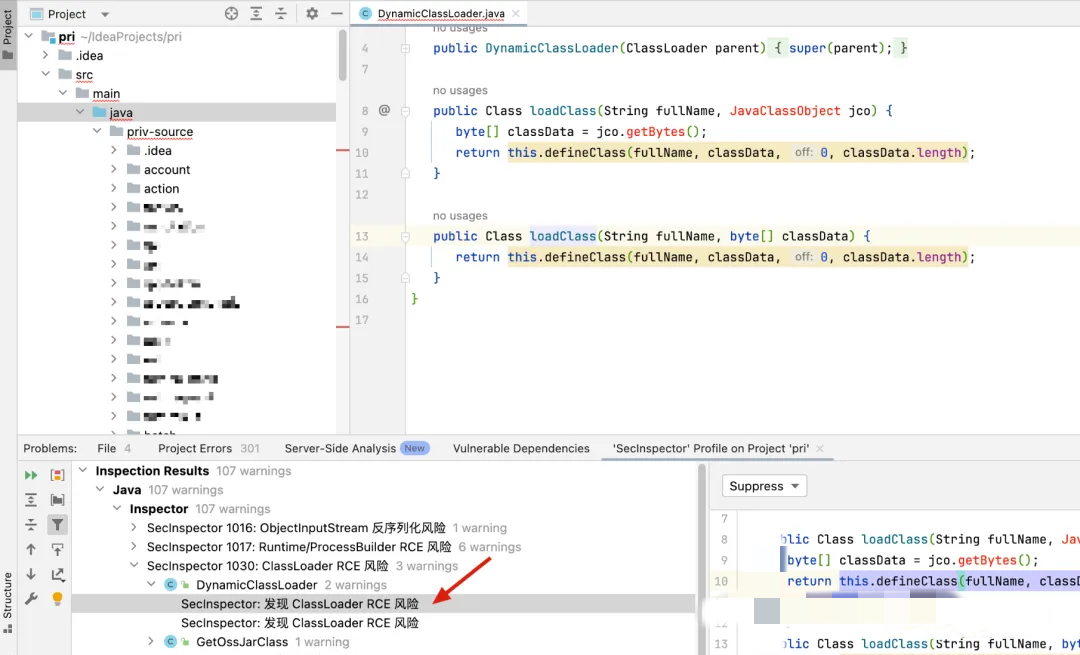Select the second ClassLoader RCE warning entry
The image size is (1080, 655).
click(x=300, y=623)
